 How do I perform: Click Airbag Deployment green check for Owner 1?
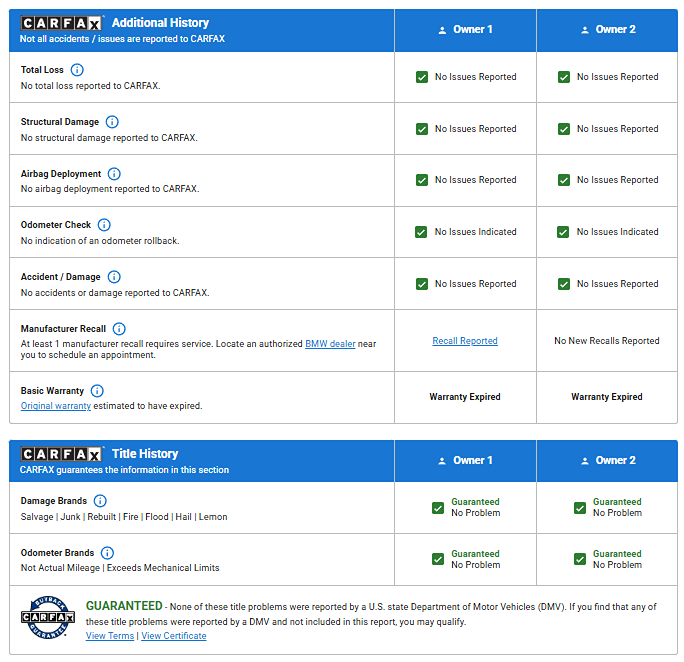click(x=422, y=180)
